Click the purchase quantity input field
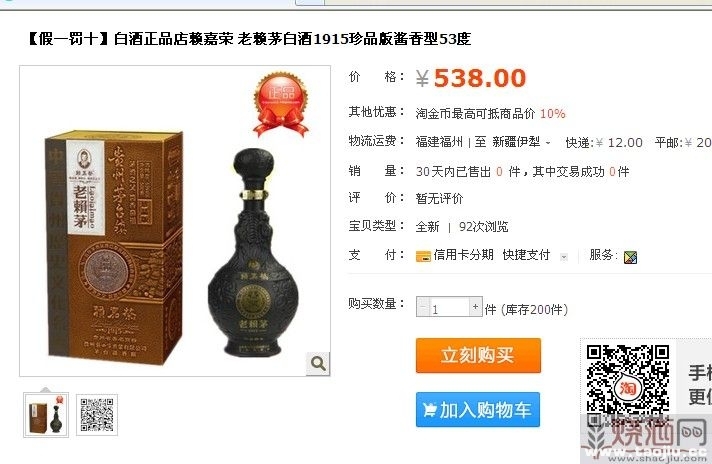This screenshot has width=712, height=464. coord(449,307)
